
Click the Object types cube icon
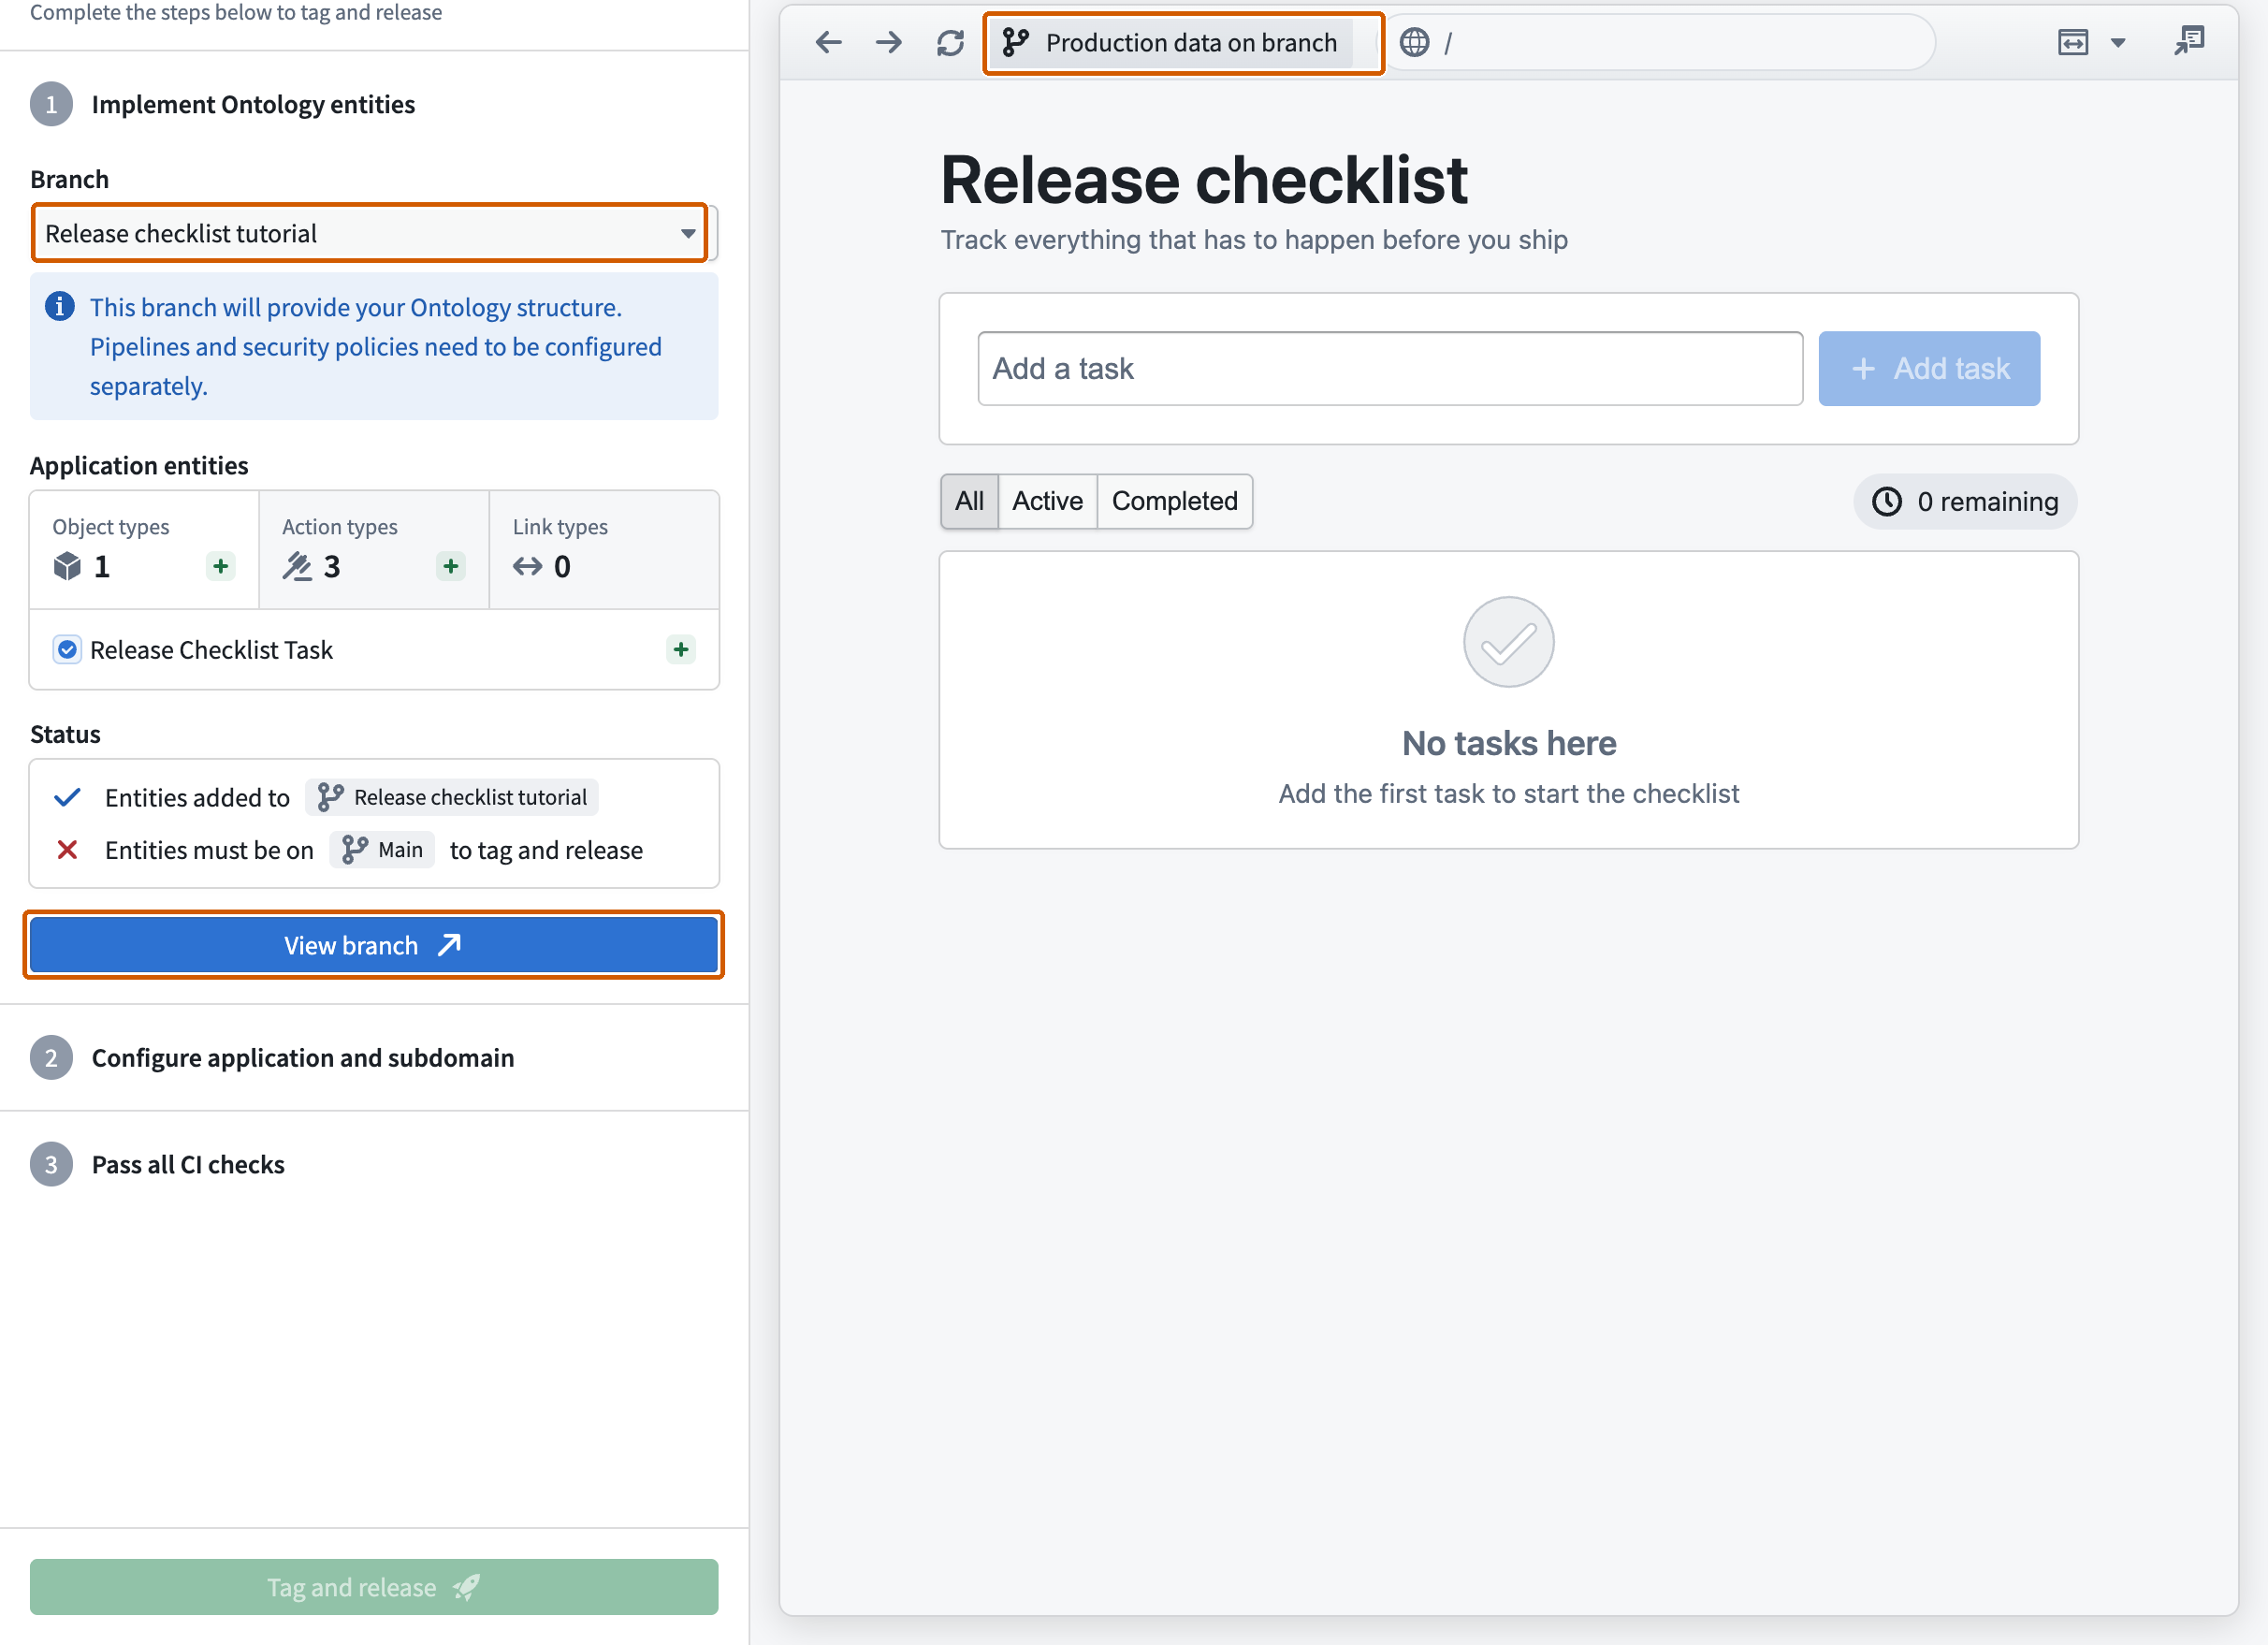67,566
